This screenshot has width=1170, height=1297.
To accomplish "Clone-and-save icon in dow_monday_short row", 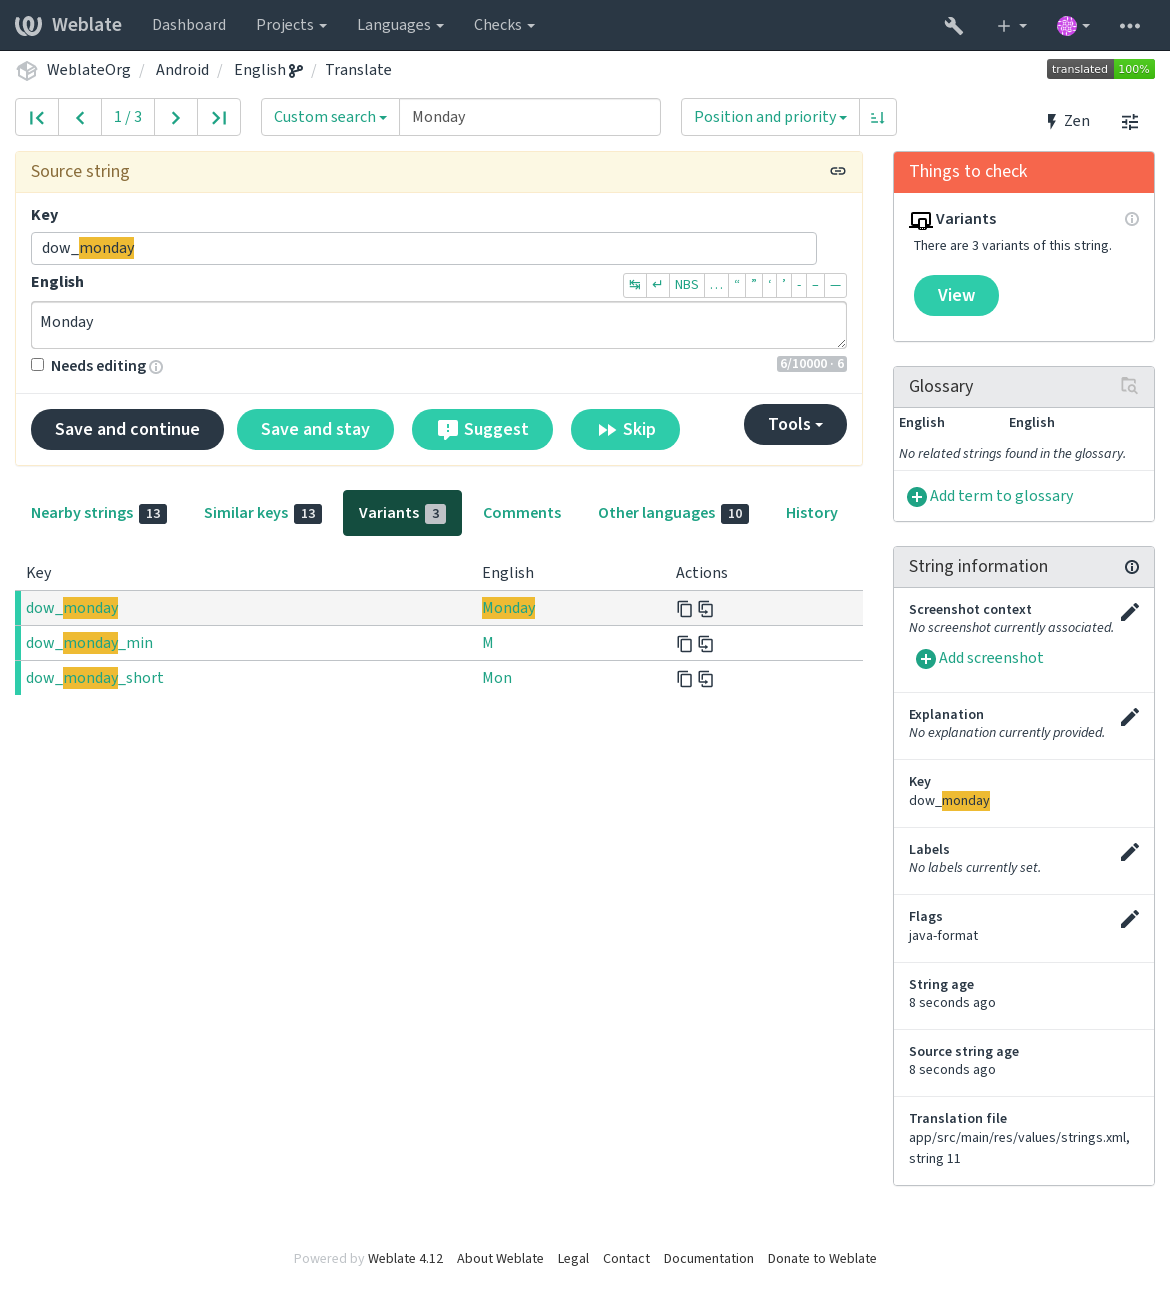I will (706, 679).
